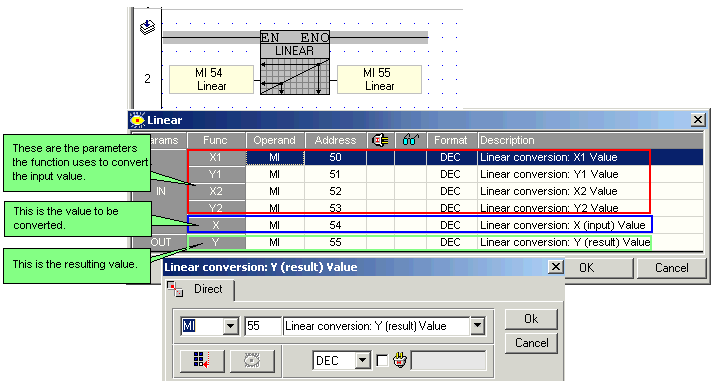Expand the Linear conversion description dropdown

(477, 326)
